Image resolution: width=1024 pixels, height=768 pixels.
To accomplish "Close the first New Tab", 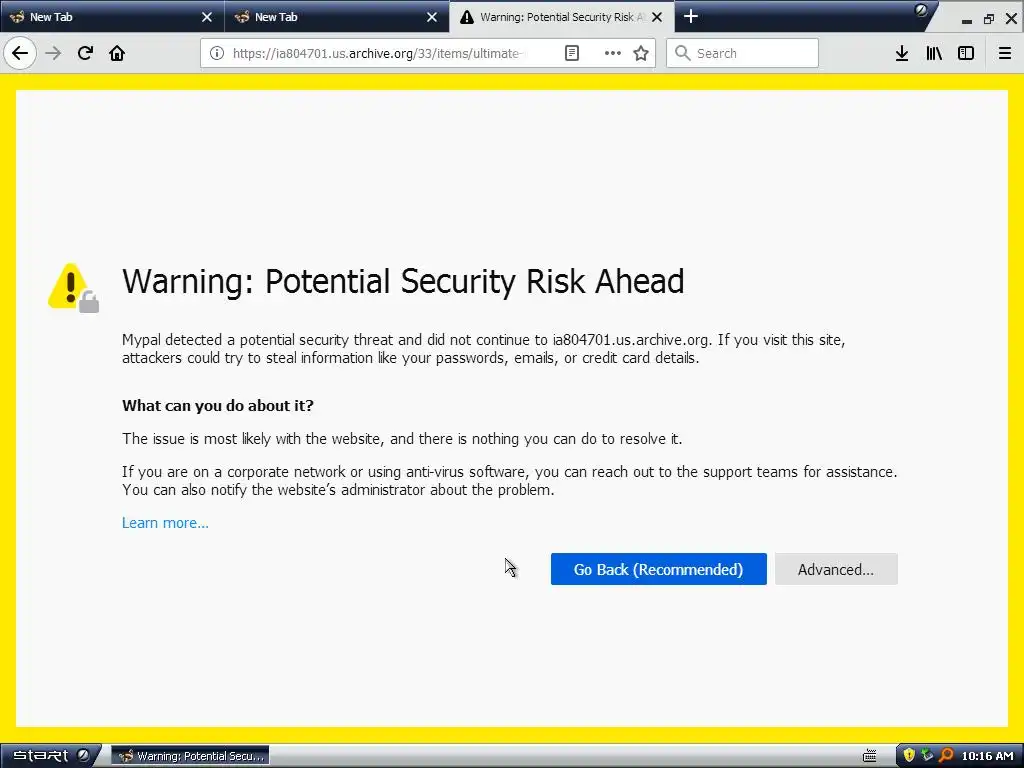I will tap(207, 17).
